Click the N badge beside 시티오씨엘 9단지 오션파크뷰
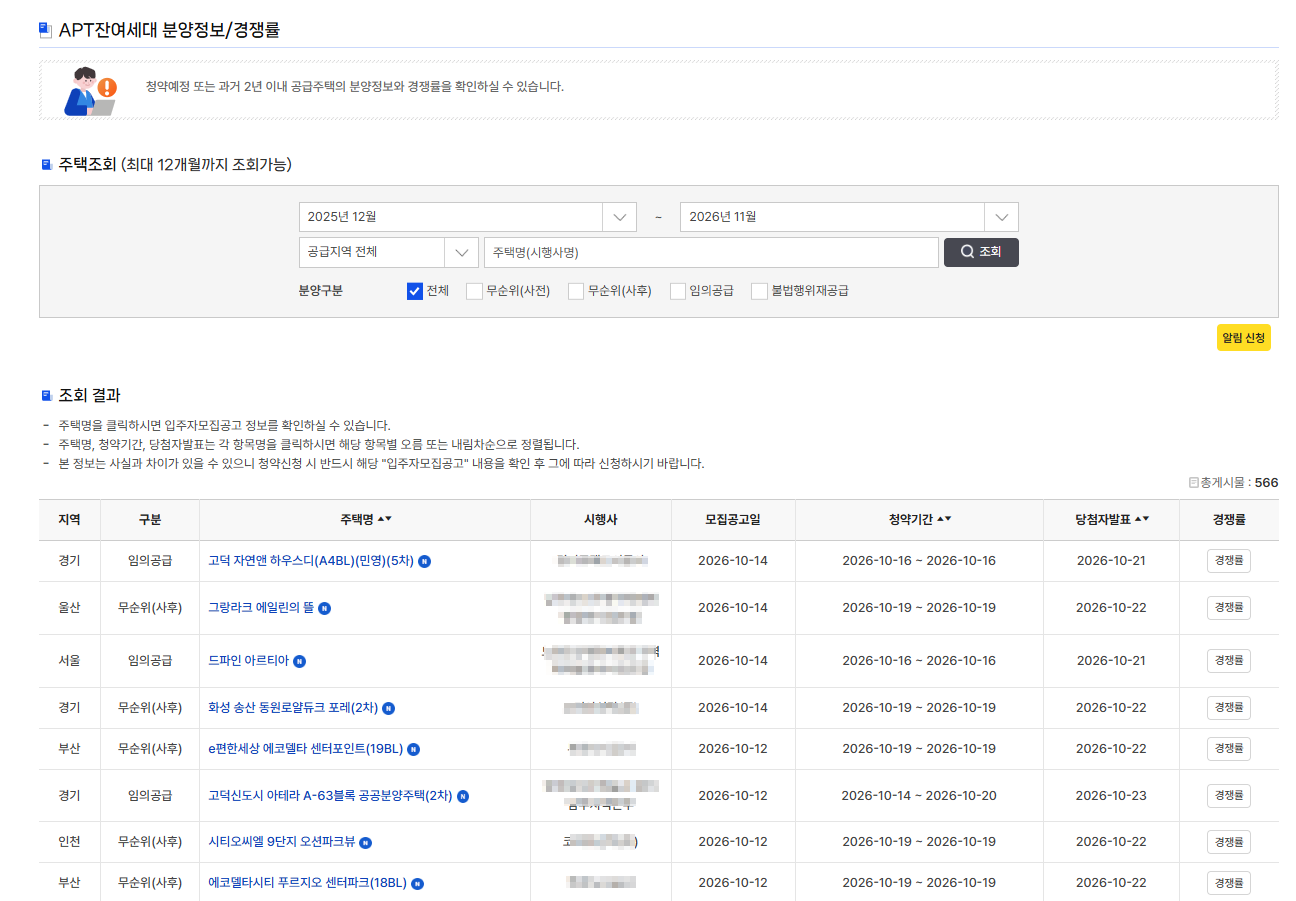Image resolution: width=1296 pixels, height=901 pixels. (365, 843)
